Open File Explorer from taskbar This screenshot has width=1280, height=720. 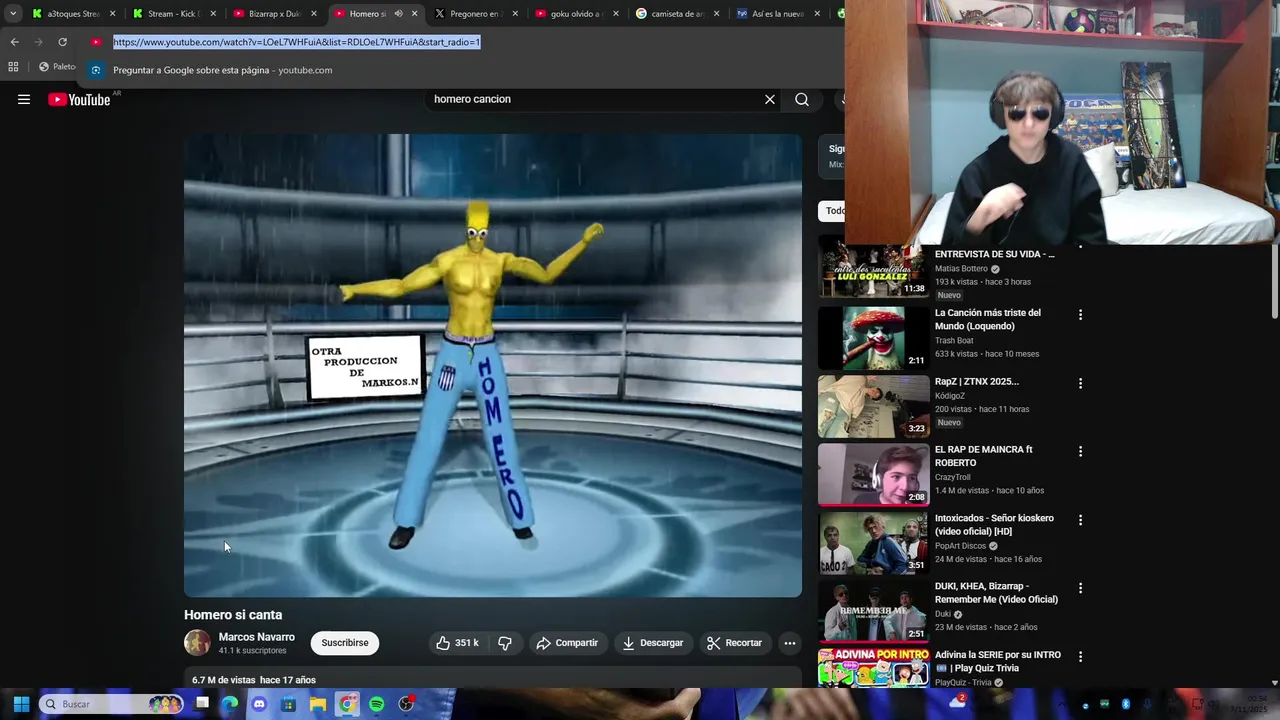(x=318, y=704)
